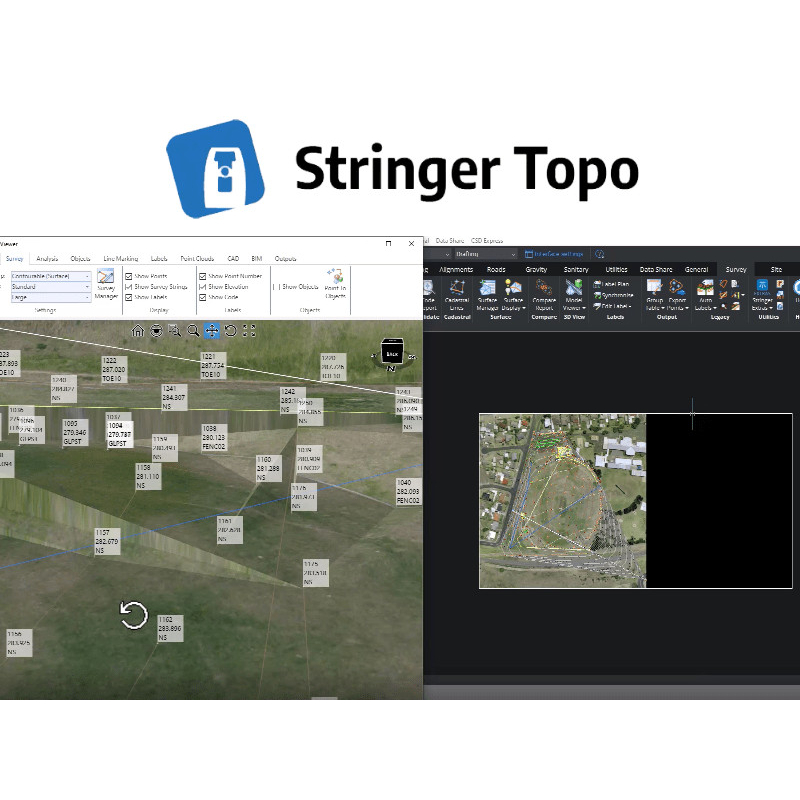Select the Pan (four-arrow) view tool

pos(212,331)
